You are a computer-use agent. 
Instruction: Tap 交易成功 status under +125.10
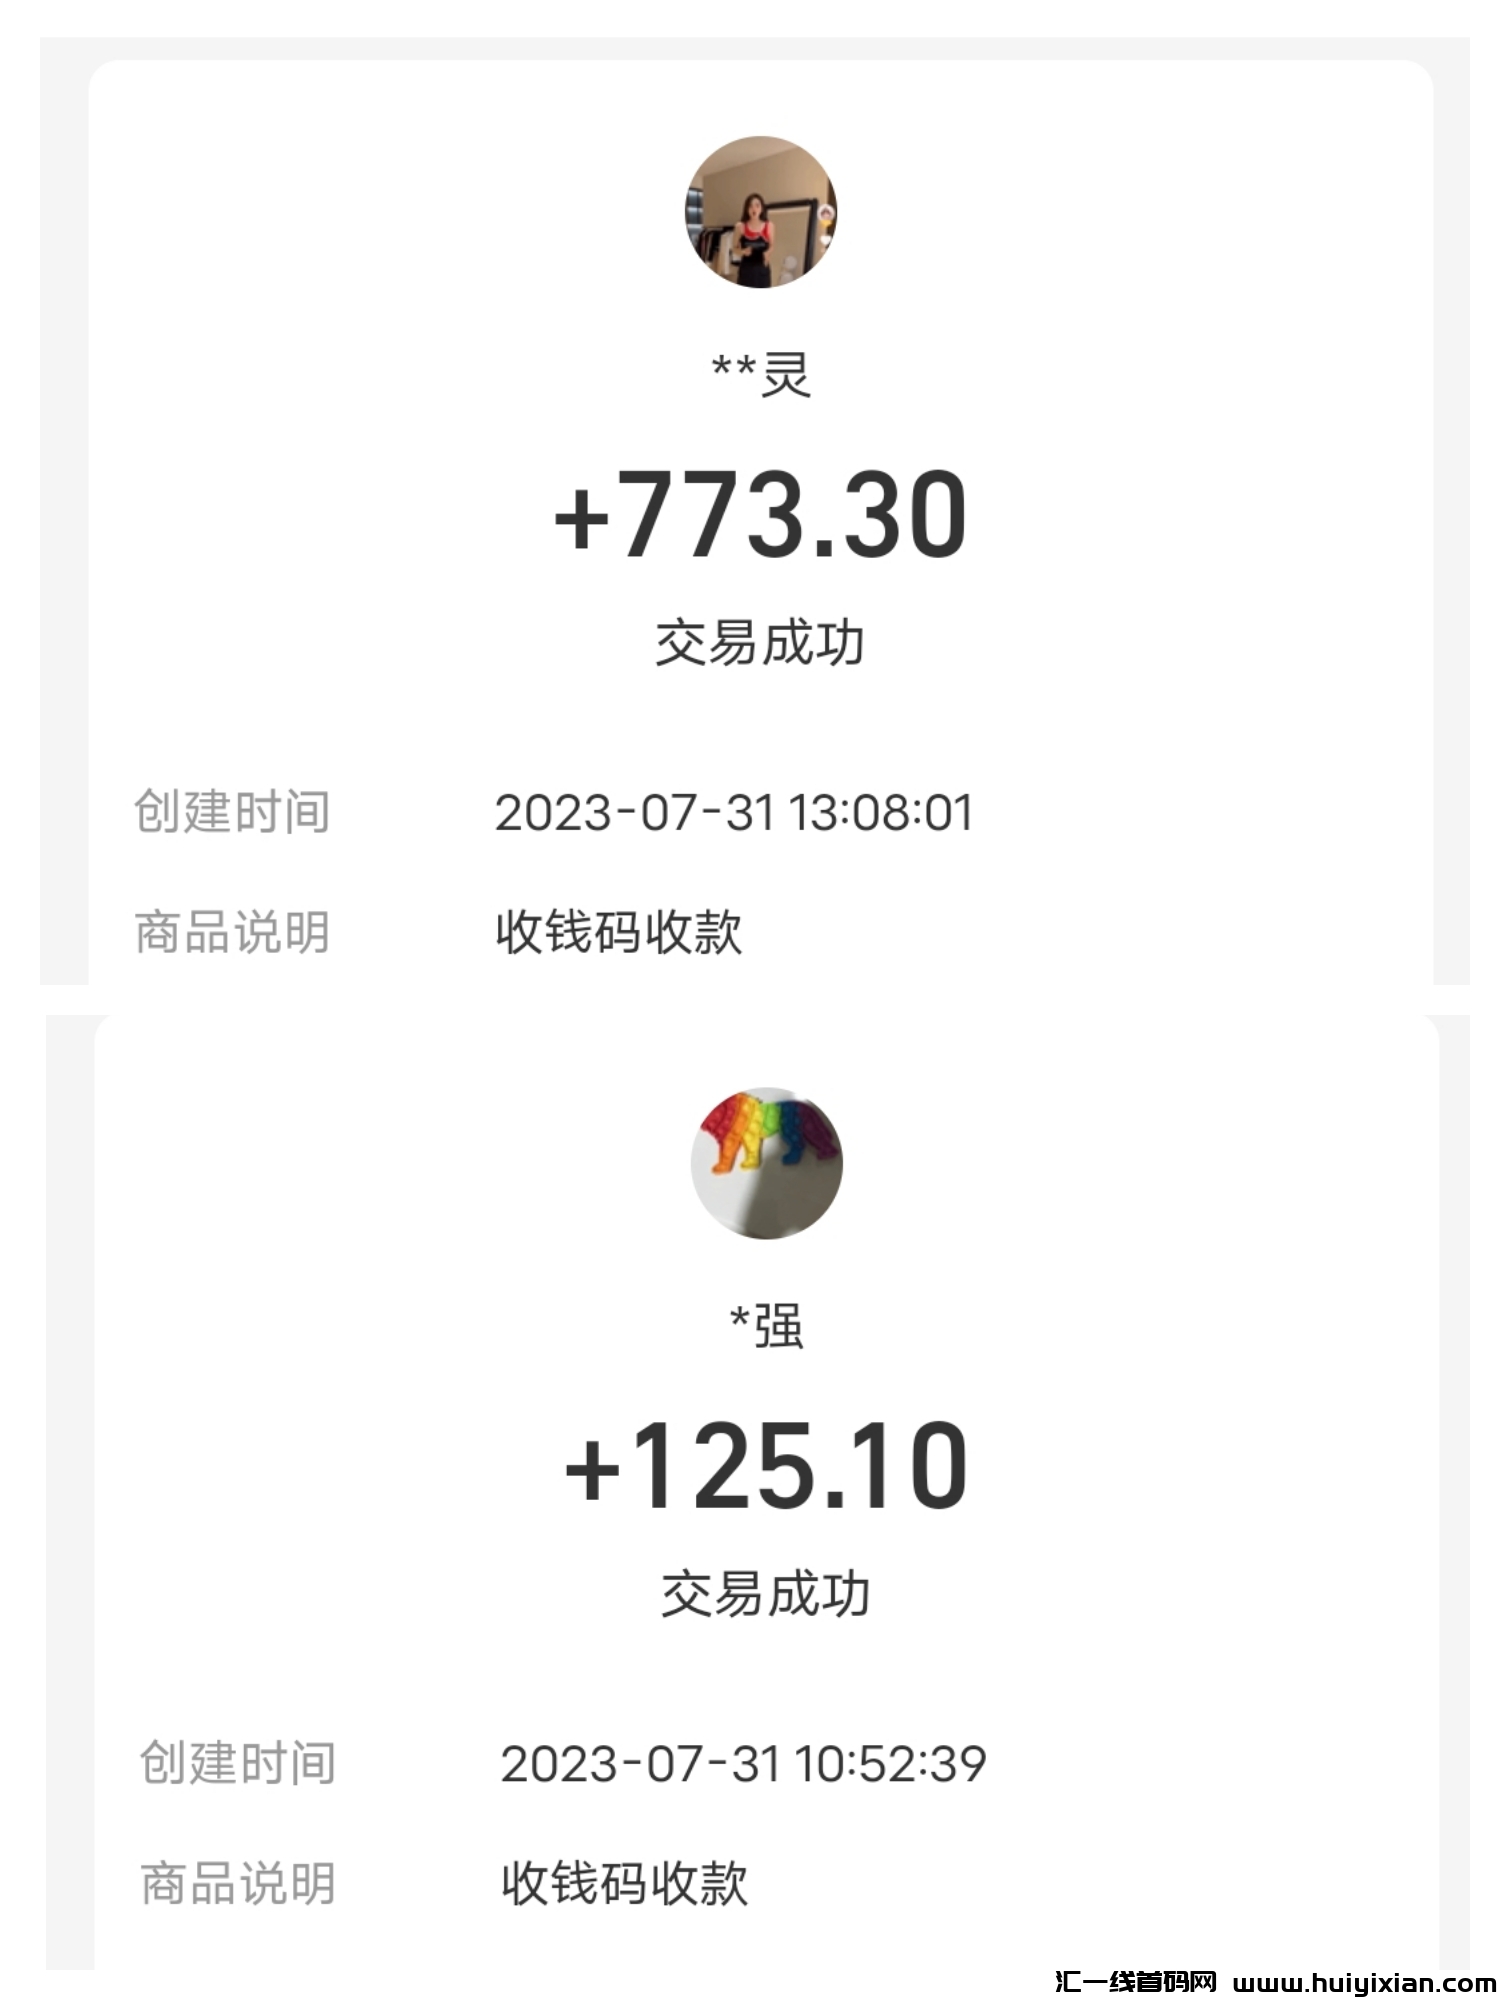pyautogui.click(x=766, y=1594)
